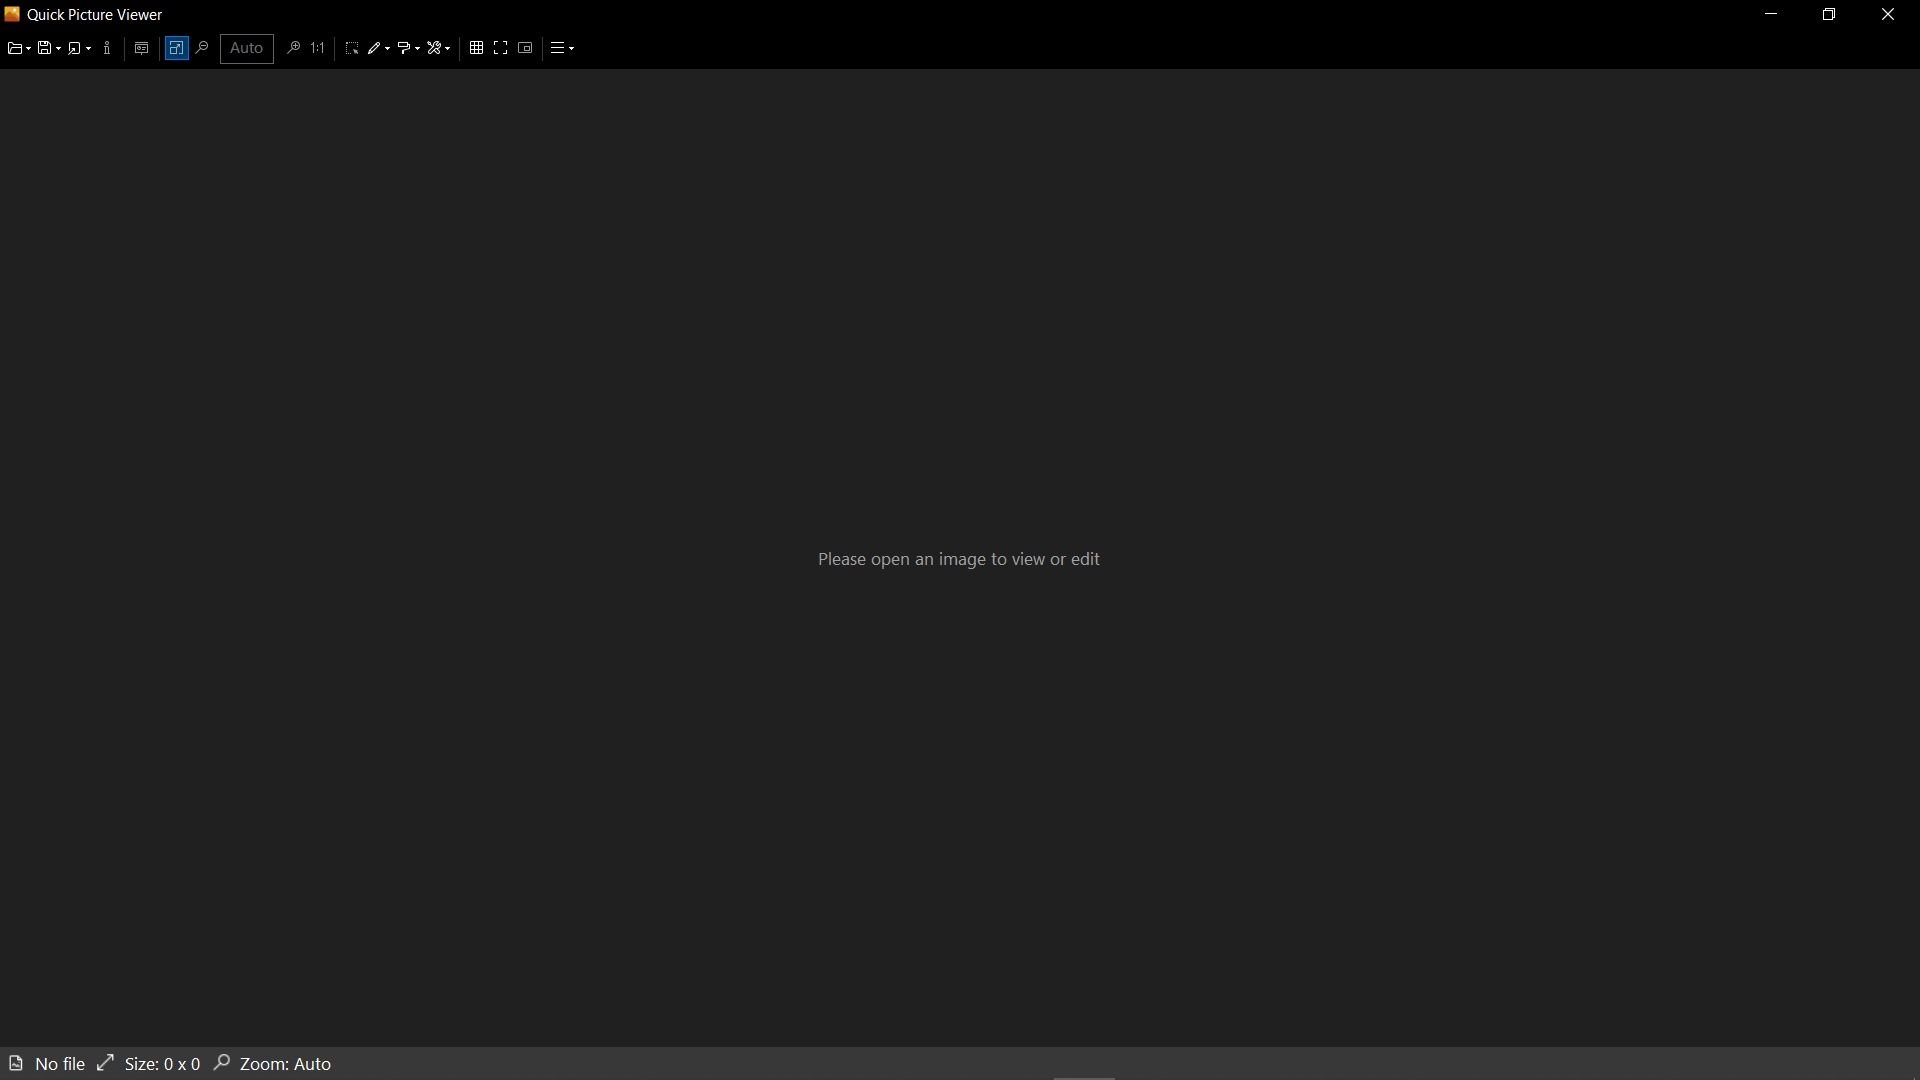The height and width of the screenshot is (1080, 1920).
Task: Open the slideshow viewer icon
Action: pos(141,48)
